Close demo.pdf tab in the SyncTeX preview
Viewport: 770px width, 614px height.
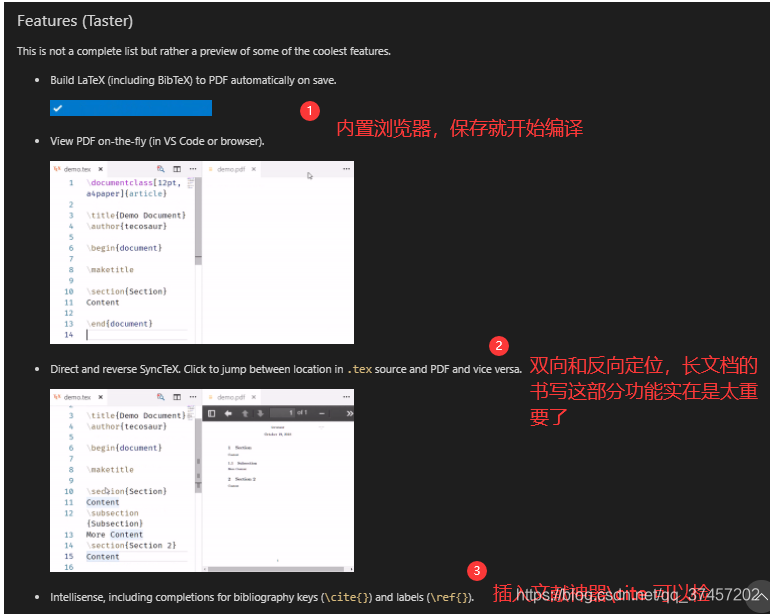[253, 397]
